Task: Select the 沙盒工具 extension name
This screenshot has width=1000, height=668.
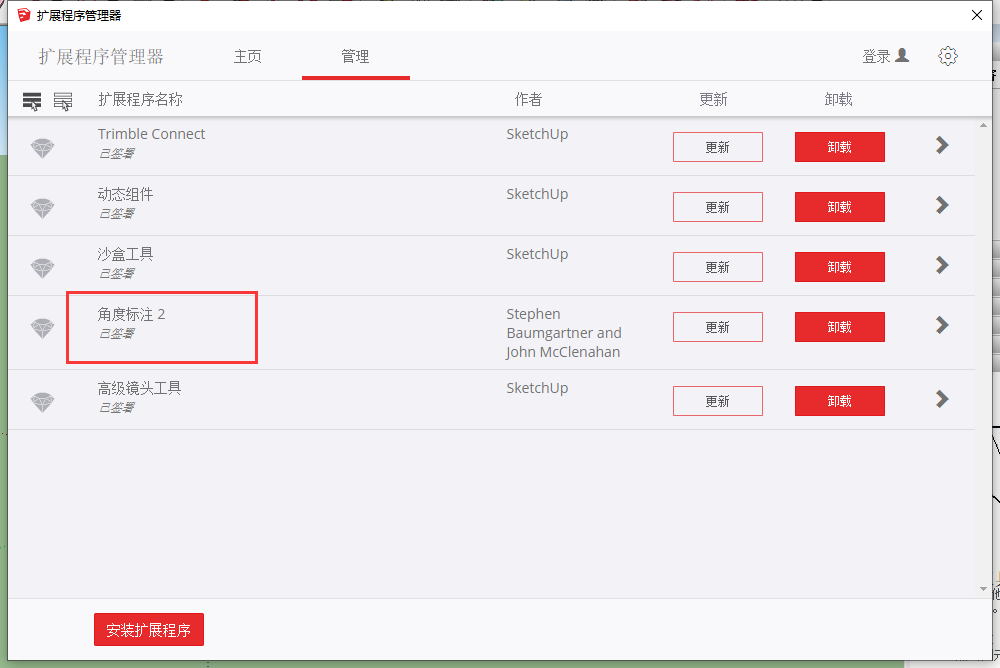Action: click(125, 254)
